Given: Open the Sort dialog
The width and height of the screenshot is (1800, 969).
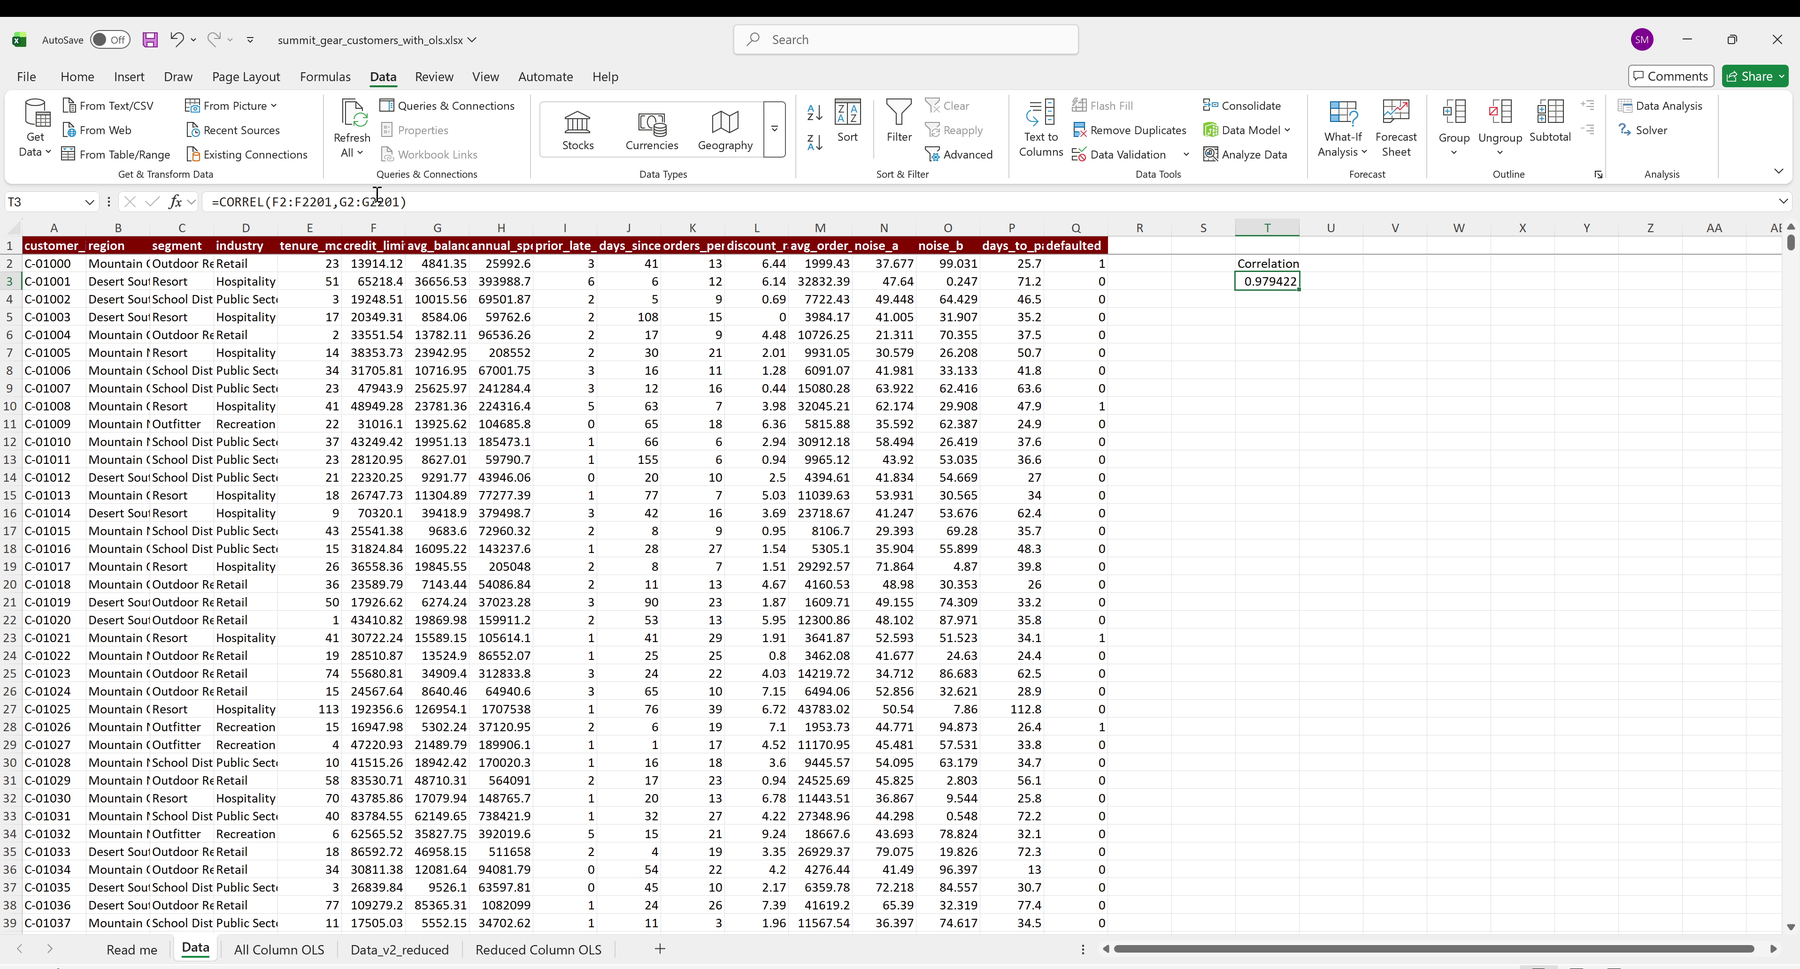Looking at the screenshot, I should [847, 121].
